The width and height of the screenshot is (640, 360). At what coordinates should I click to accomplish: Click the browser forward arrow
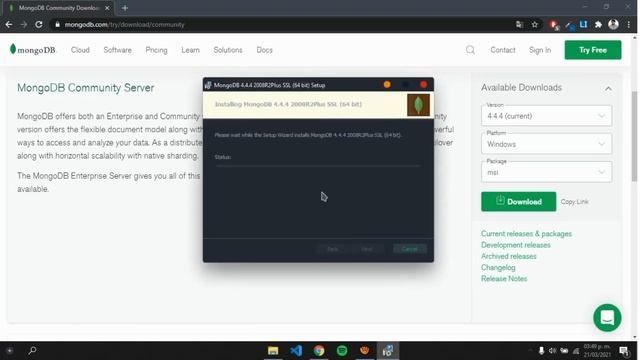click(24, 24)
